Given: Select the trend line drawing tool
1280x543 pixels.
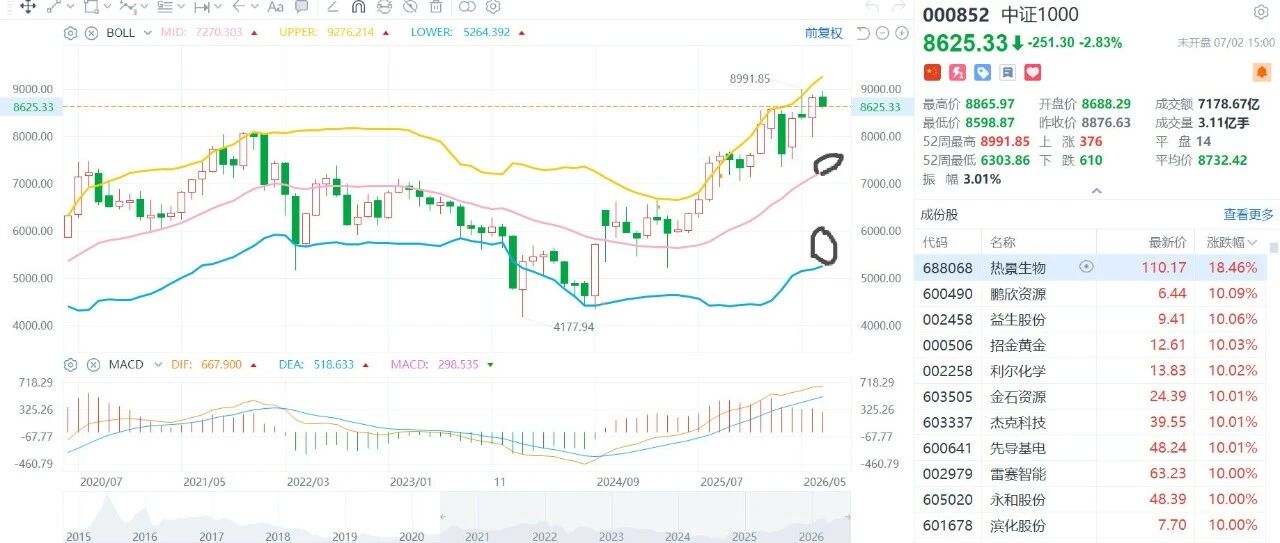Looking at the screenshot, I should [53, 7].
